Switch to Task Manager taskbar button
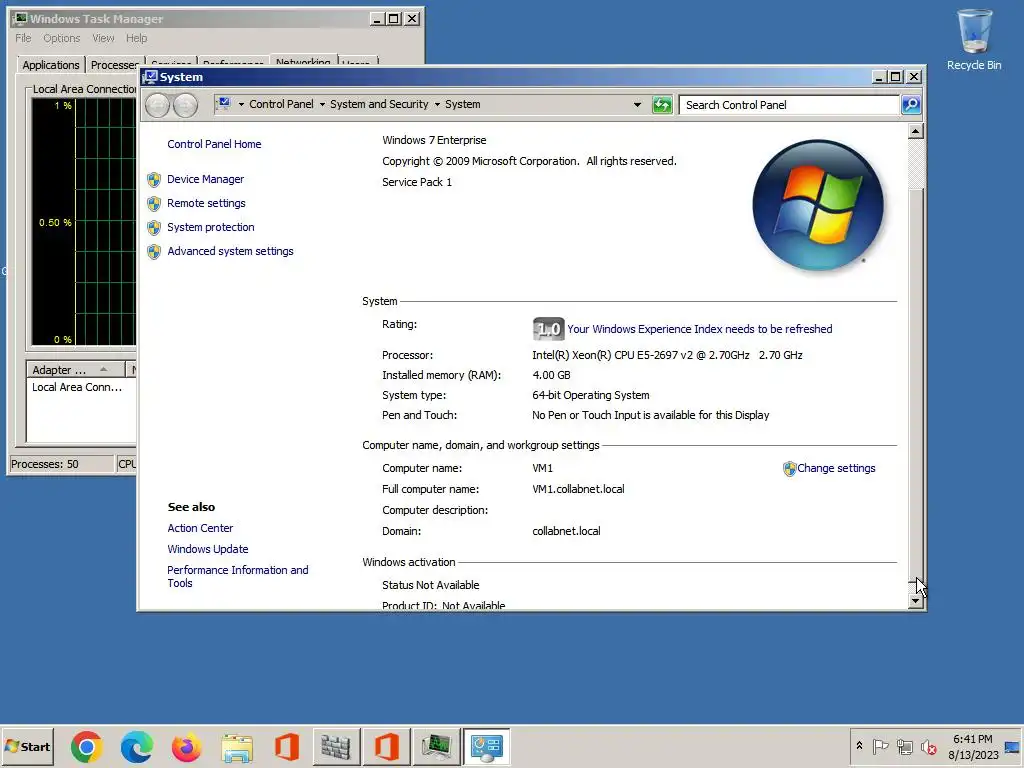Image resolution: width=1024 pixels, height=768 pixels. 436,747
